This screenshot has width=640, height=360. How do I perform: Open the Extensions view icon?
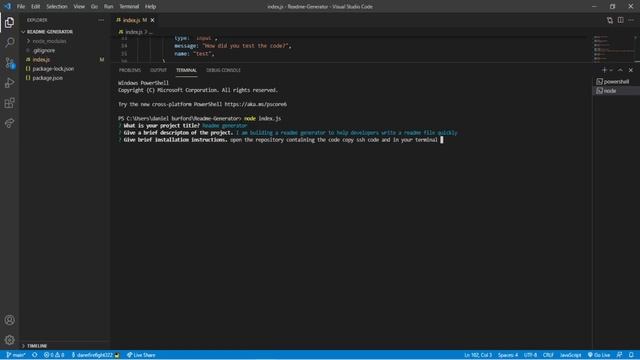pos(9,103)
